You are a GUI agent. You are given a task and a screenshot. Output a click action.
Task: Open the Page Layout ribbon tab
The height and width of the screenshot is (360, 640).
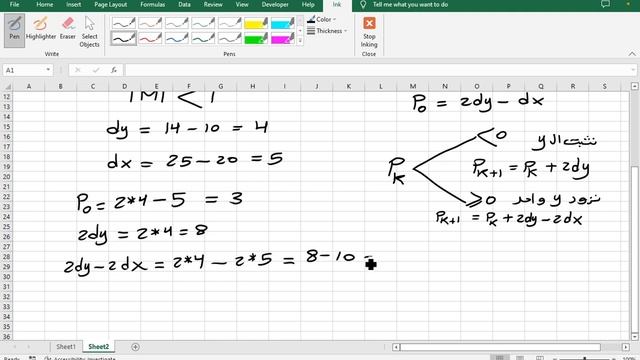pyautogui.click(x=111, y=4)
